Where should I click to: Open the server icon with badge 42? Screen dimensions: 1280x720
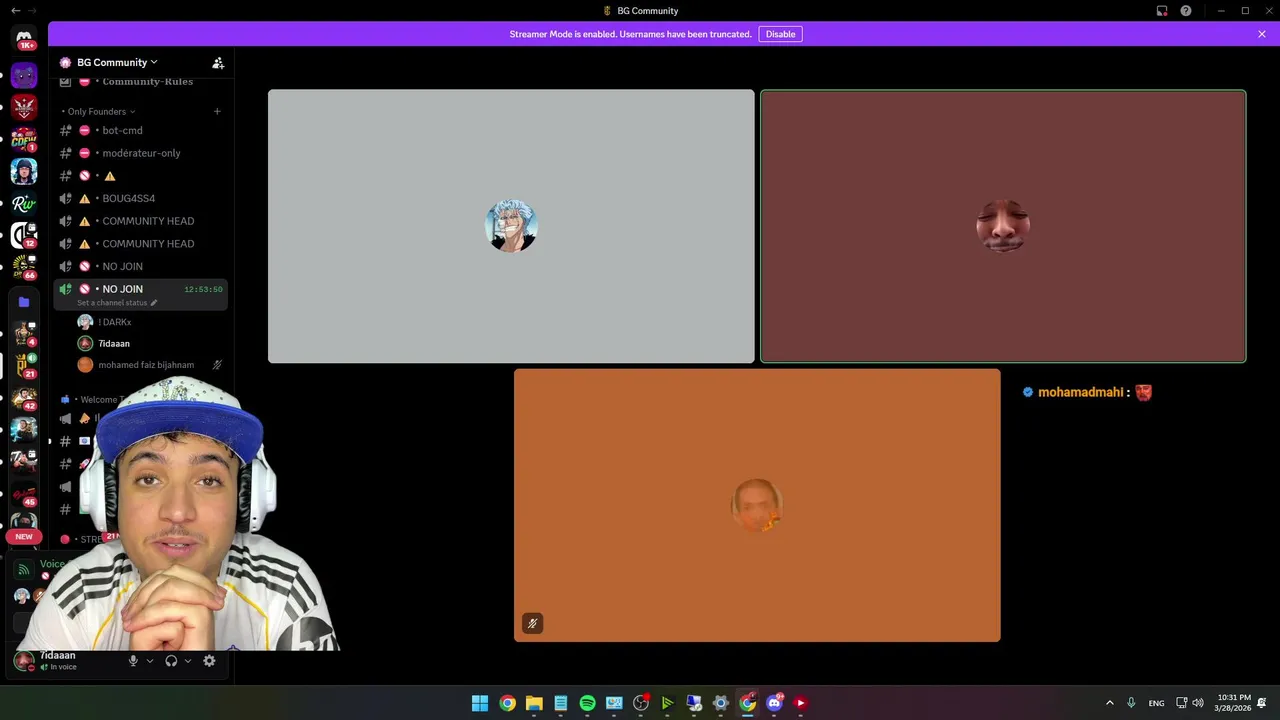(24, 397)
